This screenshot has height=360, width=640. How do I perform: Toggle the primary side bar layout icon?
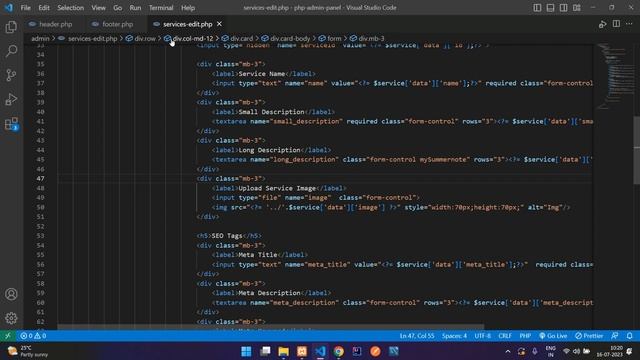point(537,8)
